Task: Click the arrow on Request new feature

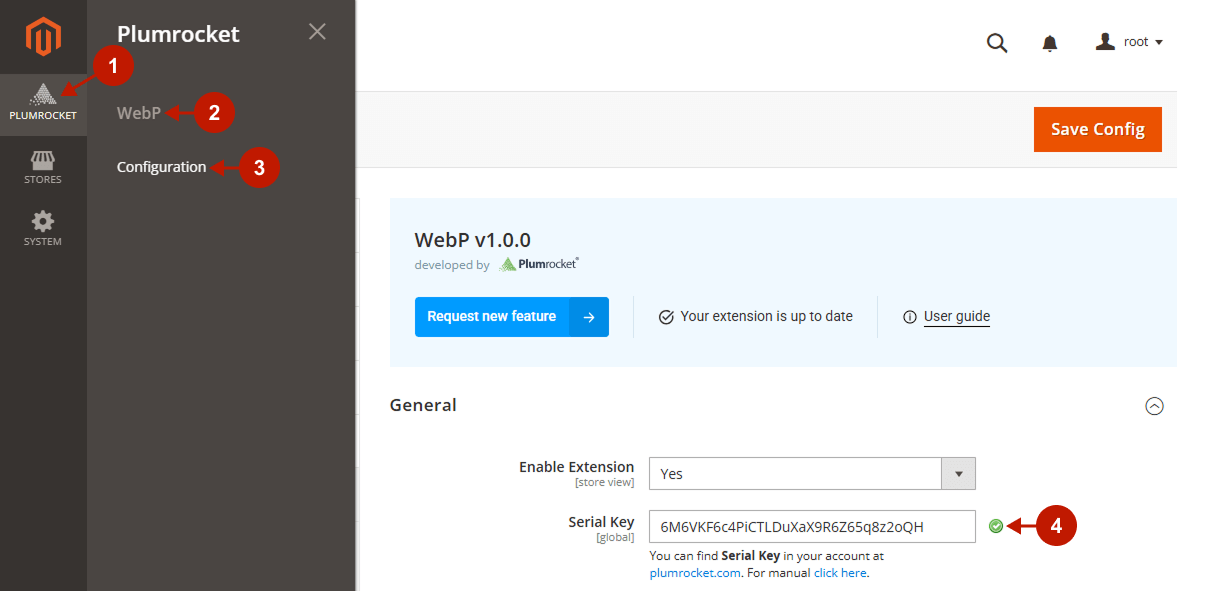Action: pos(589,317)
